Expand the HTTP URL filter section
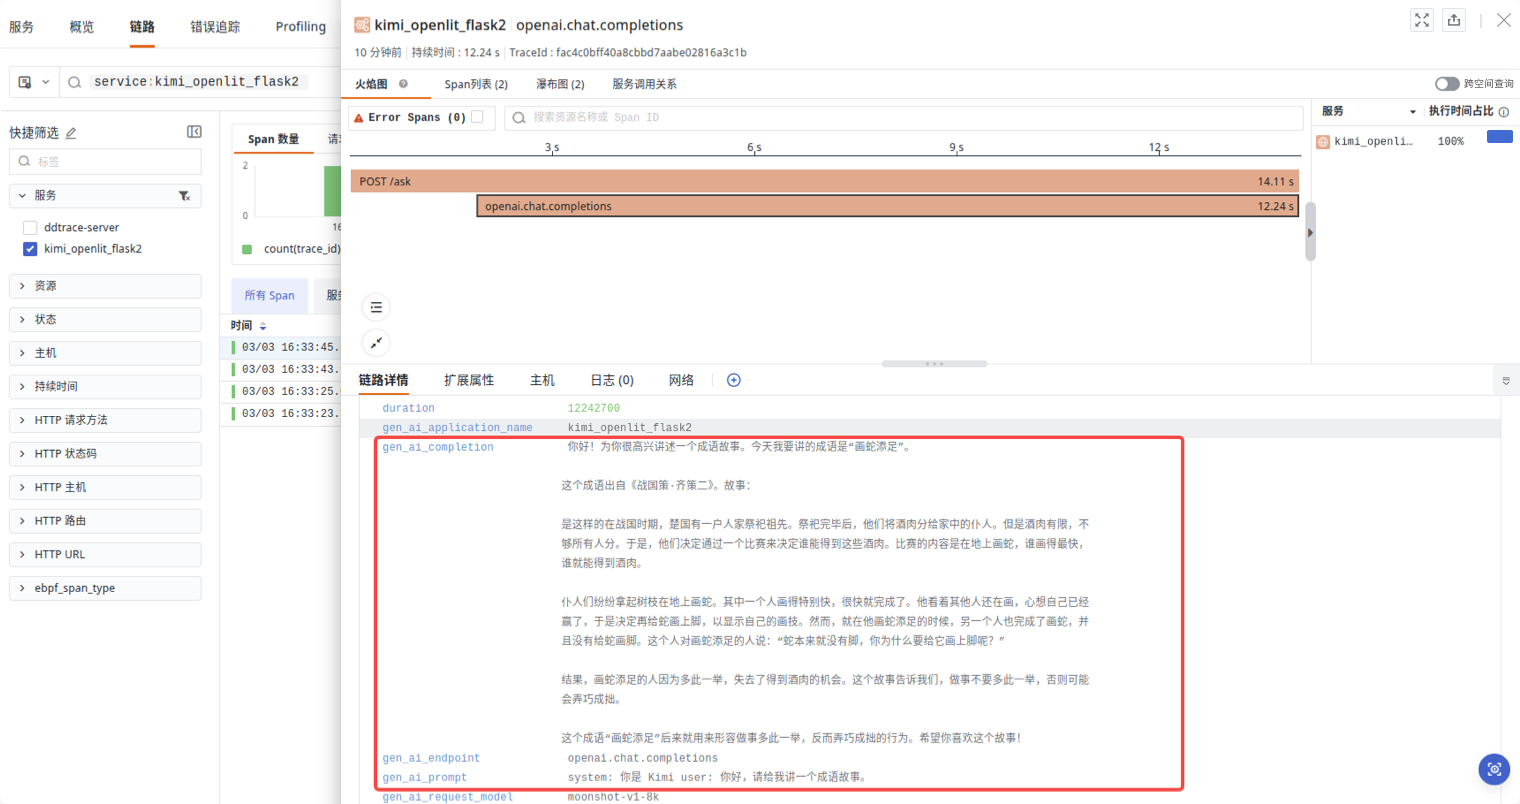Screen dimensions: 1520x804 [x=106, y=554]
